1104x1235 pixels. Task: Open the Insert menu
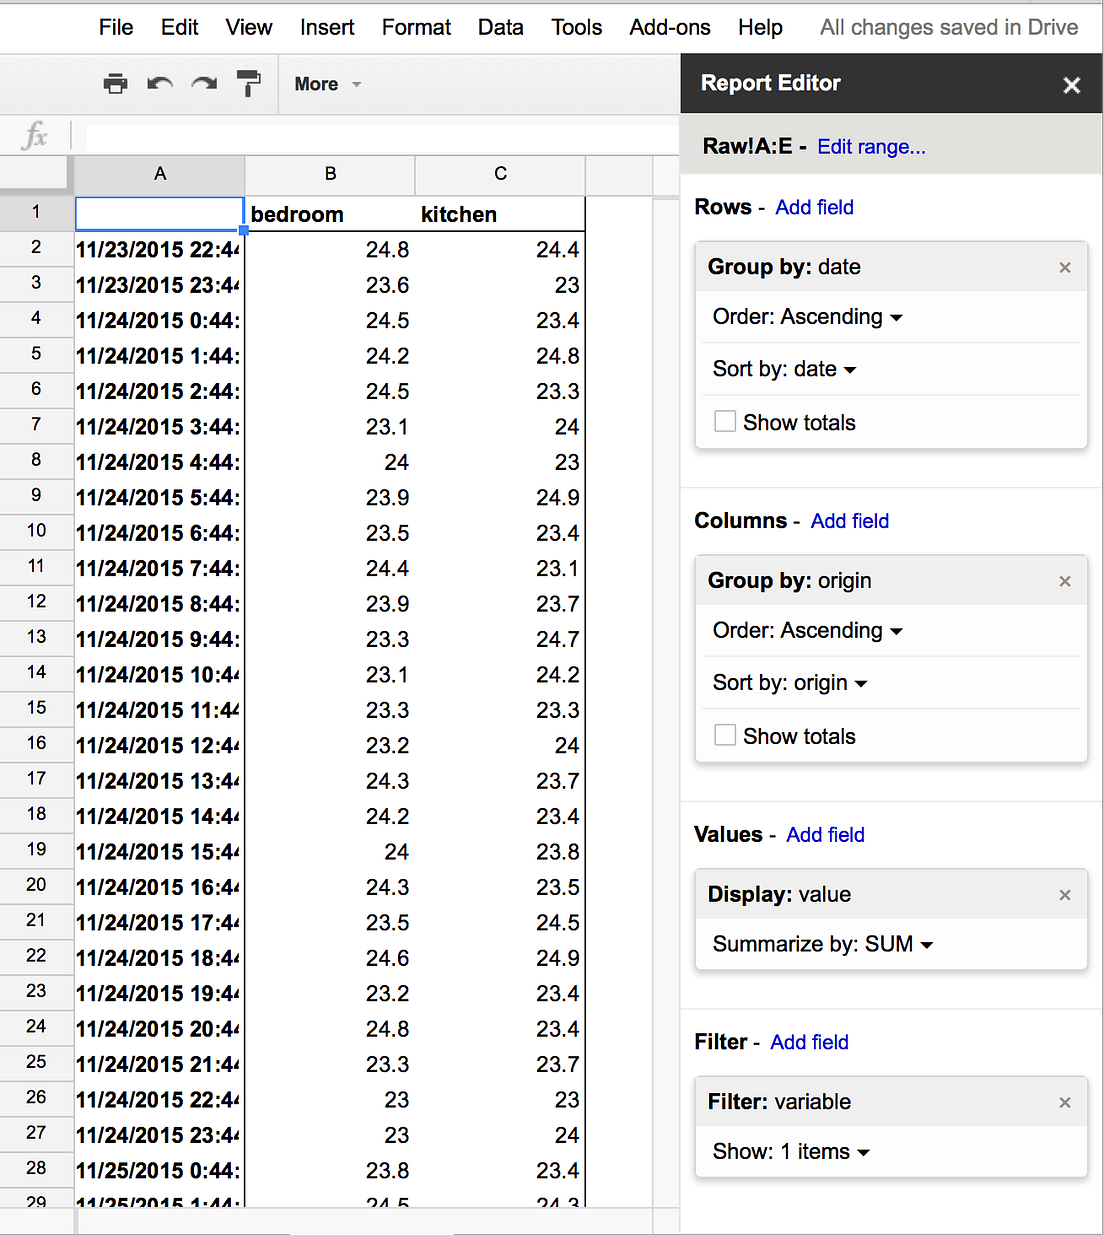pos(327,27)
